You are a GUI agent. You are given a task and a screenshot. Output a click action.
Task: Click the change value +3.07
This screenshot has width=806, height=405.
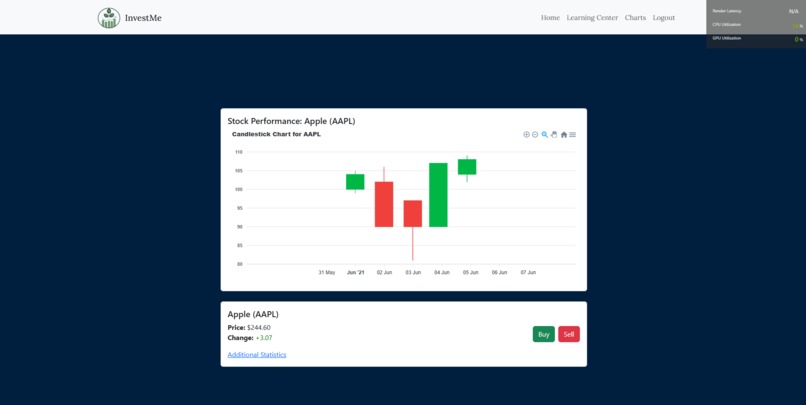pos(264,338)
